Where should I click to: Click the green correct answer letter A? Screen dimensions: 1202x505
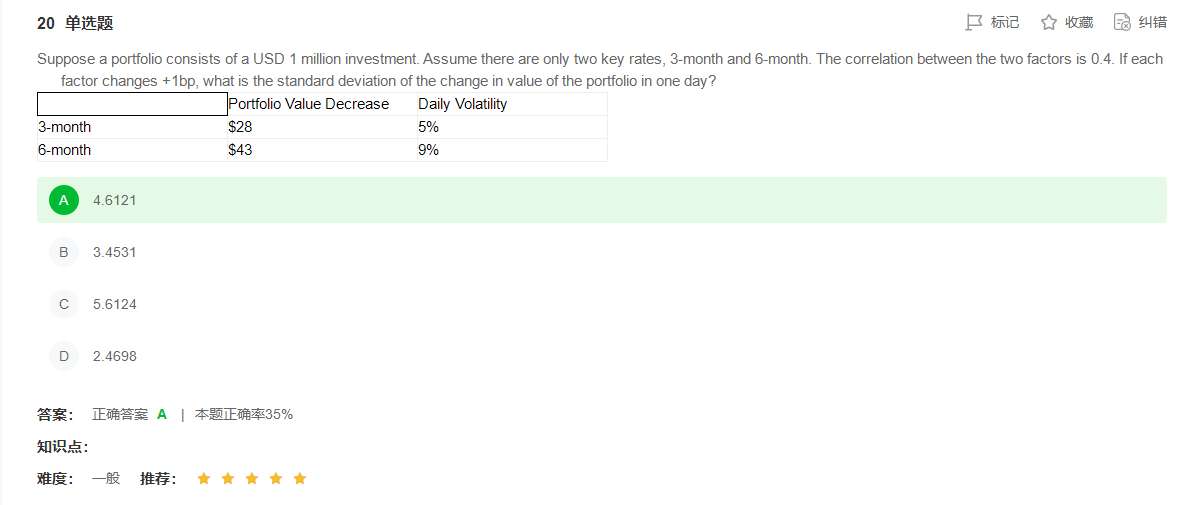162,414
